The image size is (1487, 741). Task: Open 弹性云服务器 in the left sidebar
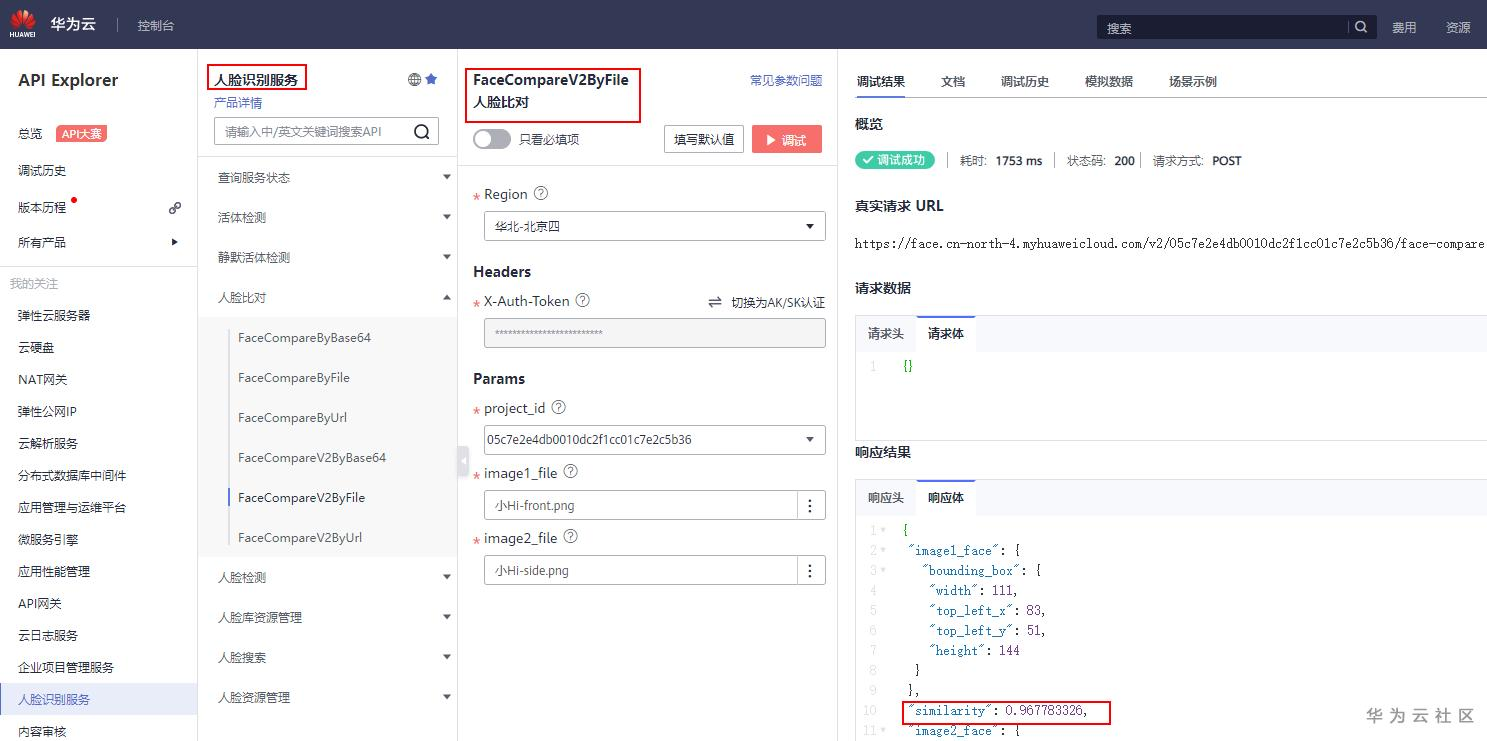pos(54,315)
